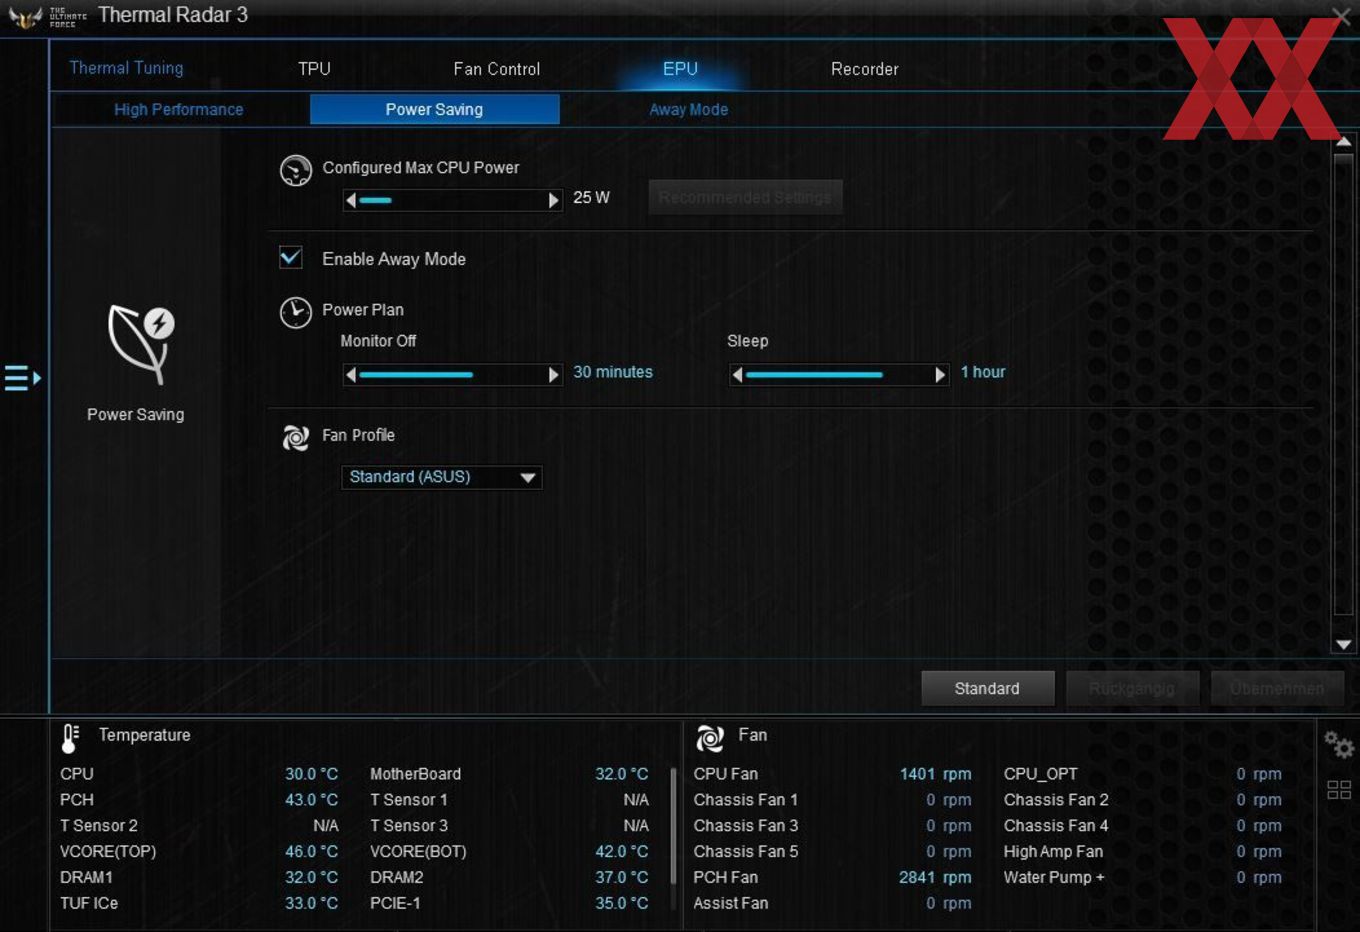The image size is (1360, 932).
Task: Click the Monitor Off slider track
Action: pos(452,374)
